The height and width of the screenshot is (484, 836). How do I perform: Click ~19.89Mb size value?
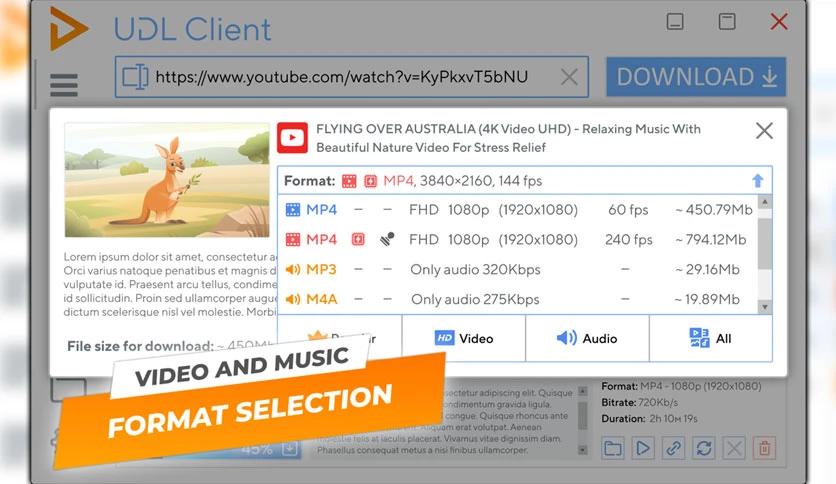pos(707,299)
